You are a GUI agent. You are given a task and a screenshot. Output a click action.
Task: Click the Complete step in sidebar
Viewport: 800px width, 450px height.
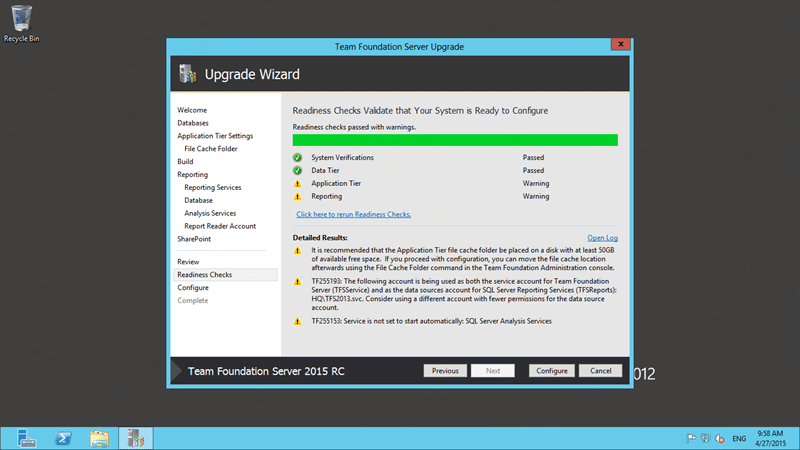pos(192,301)
